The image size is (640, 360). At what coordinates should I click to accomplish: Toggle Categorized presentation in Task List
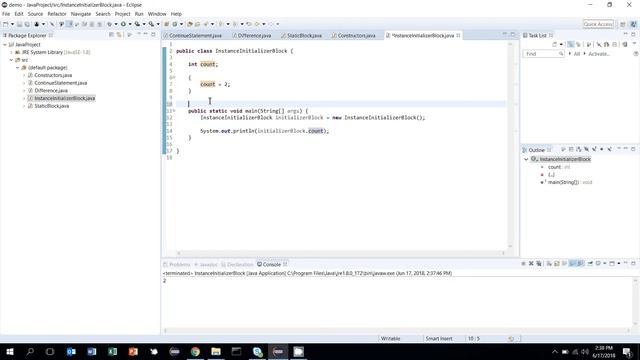(x=570, y=44)
